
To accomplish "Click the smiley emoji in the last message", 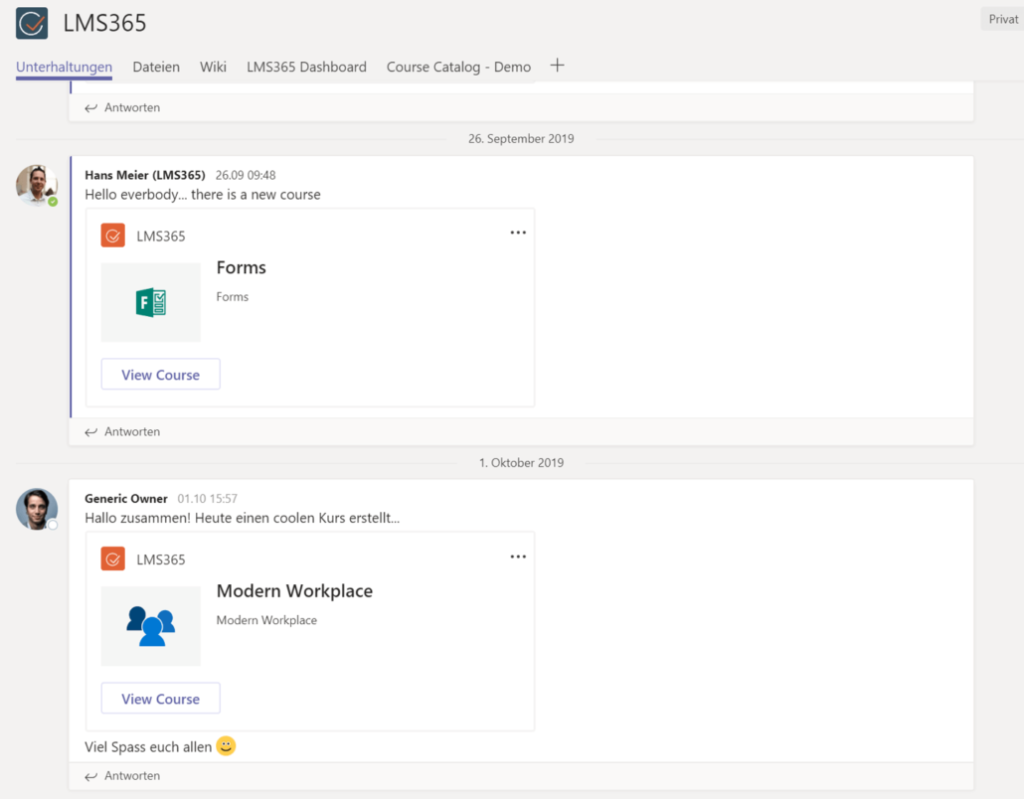I will click(x=224, y=746).
